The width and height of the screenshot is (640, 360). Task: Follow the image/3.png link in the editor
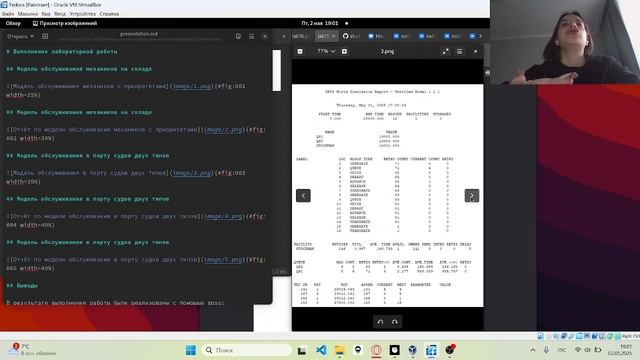point(192,173)
